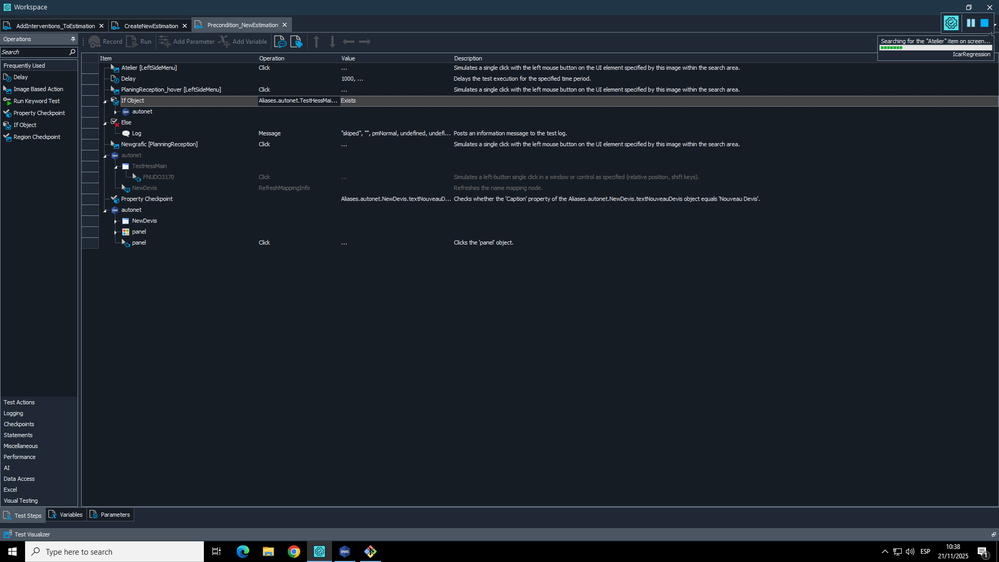Click the Windows Start button

point(12,552)
